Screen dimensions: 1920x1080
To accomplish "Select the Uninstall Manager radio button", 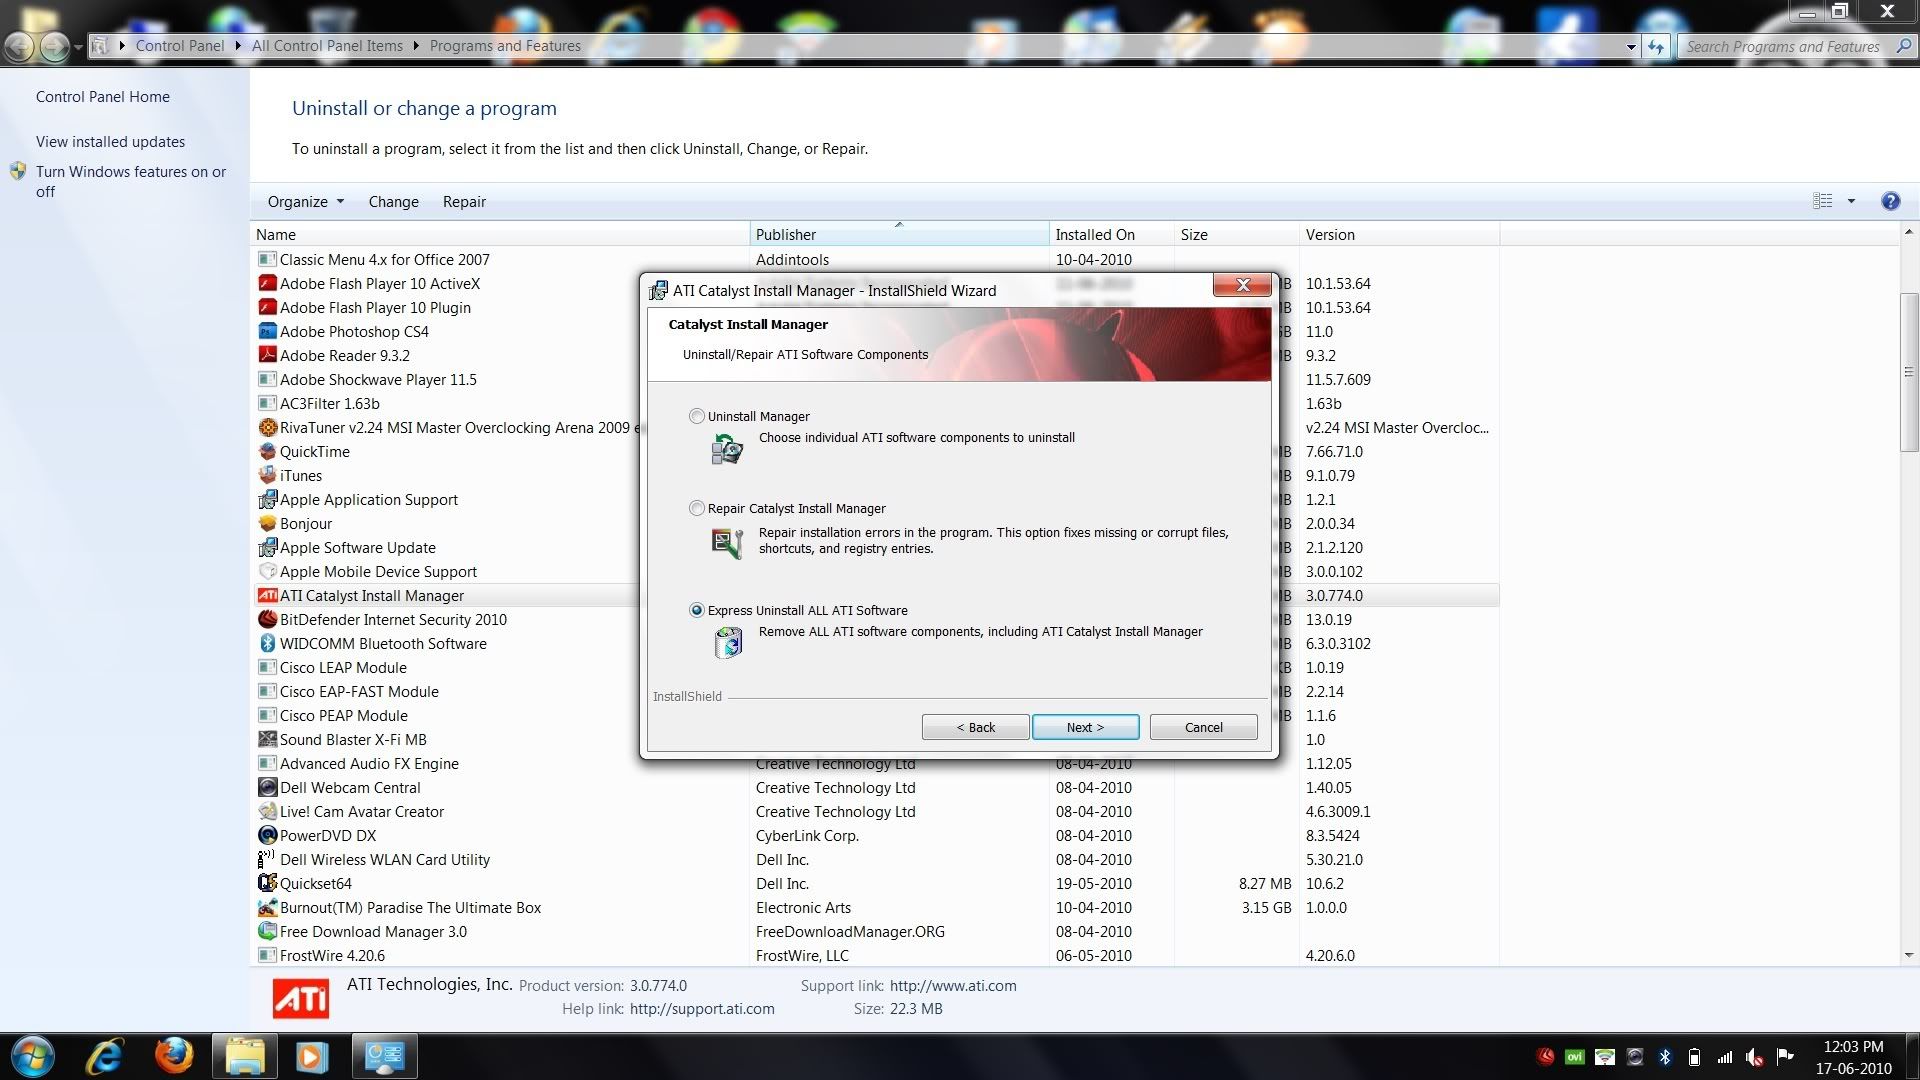I will tap(696, 416).
